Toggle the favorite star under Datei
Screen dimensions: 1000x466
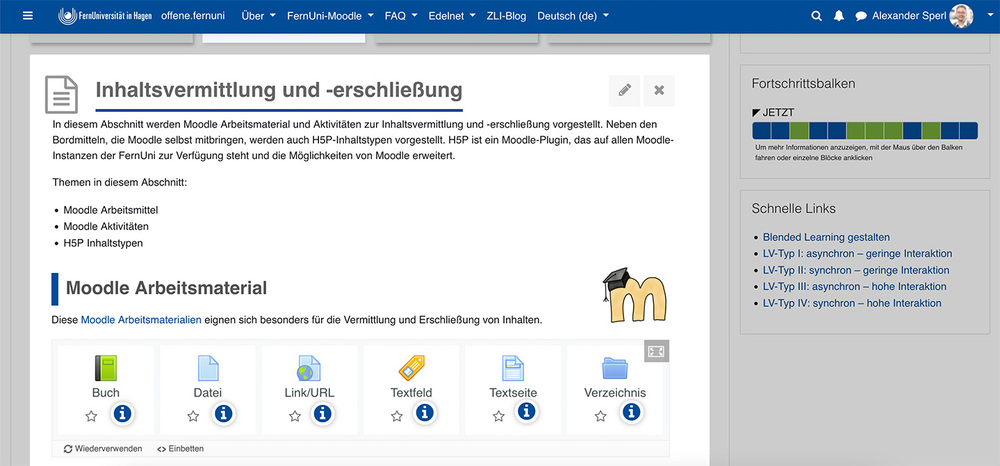click(193, 416)
